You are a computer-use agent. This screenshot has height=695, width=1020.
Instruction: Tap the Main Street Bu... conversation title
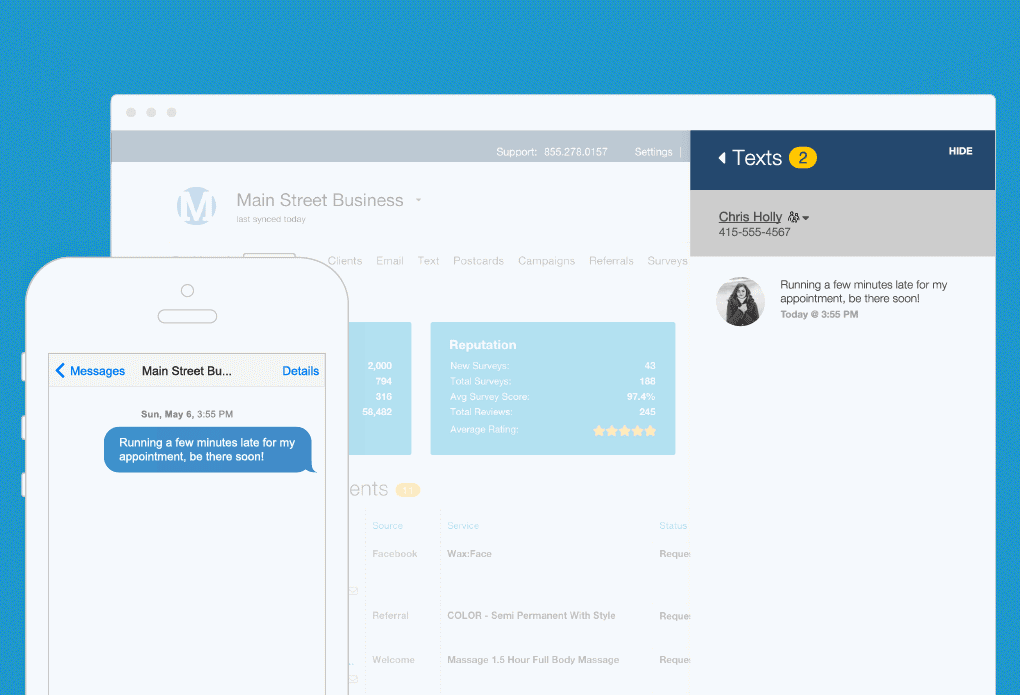187,371
